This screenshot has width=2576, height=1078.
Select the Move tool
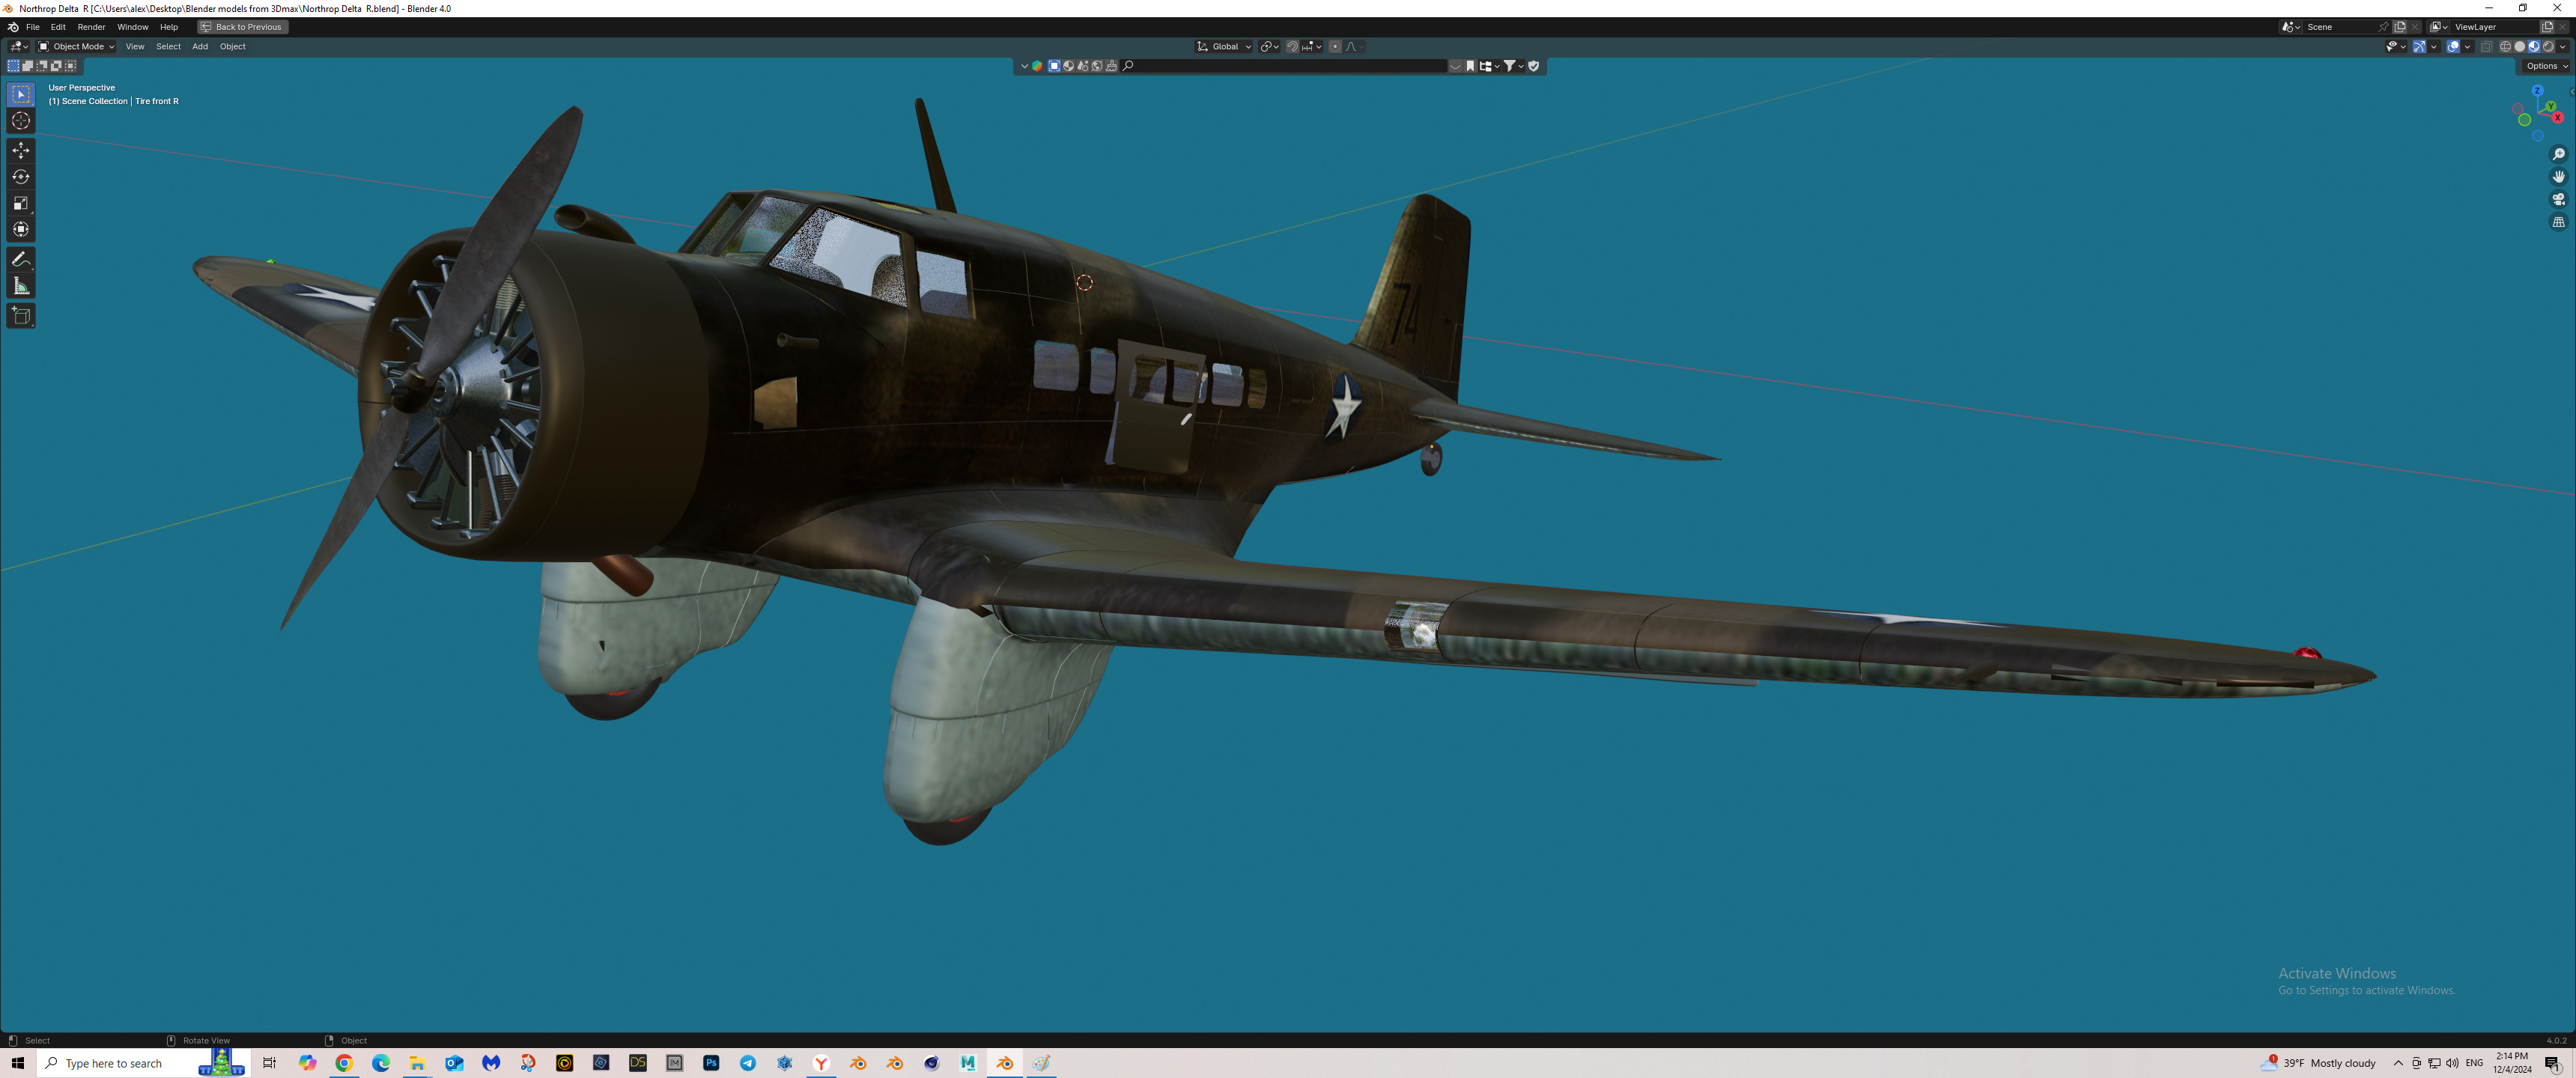[x=21, y=150]
